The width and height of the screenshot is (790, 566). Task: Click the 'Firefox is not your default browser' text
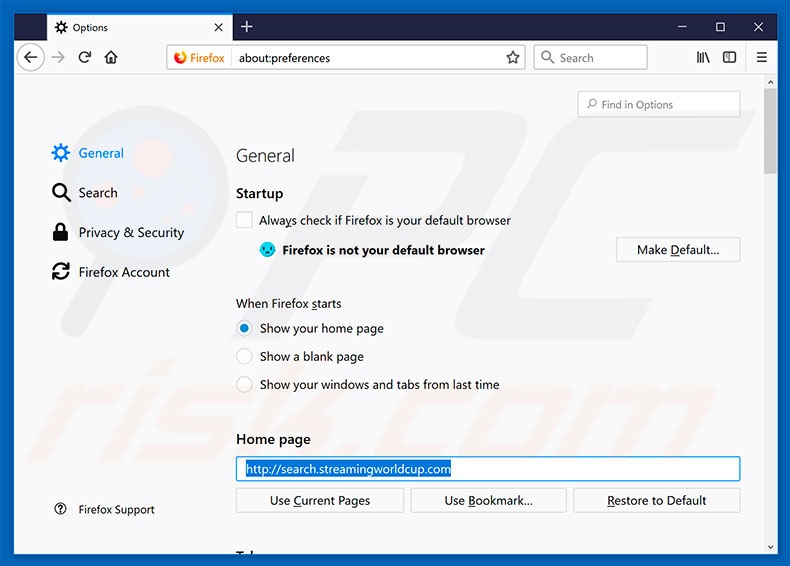pyautogui.click(x=383, y=250)
